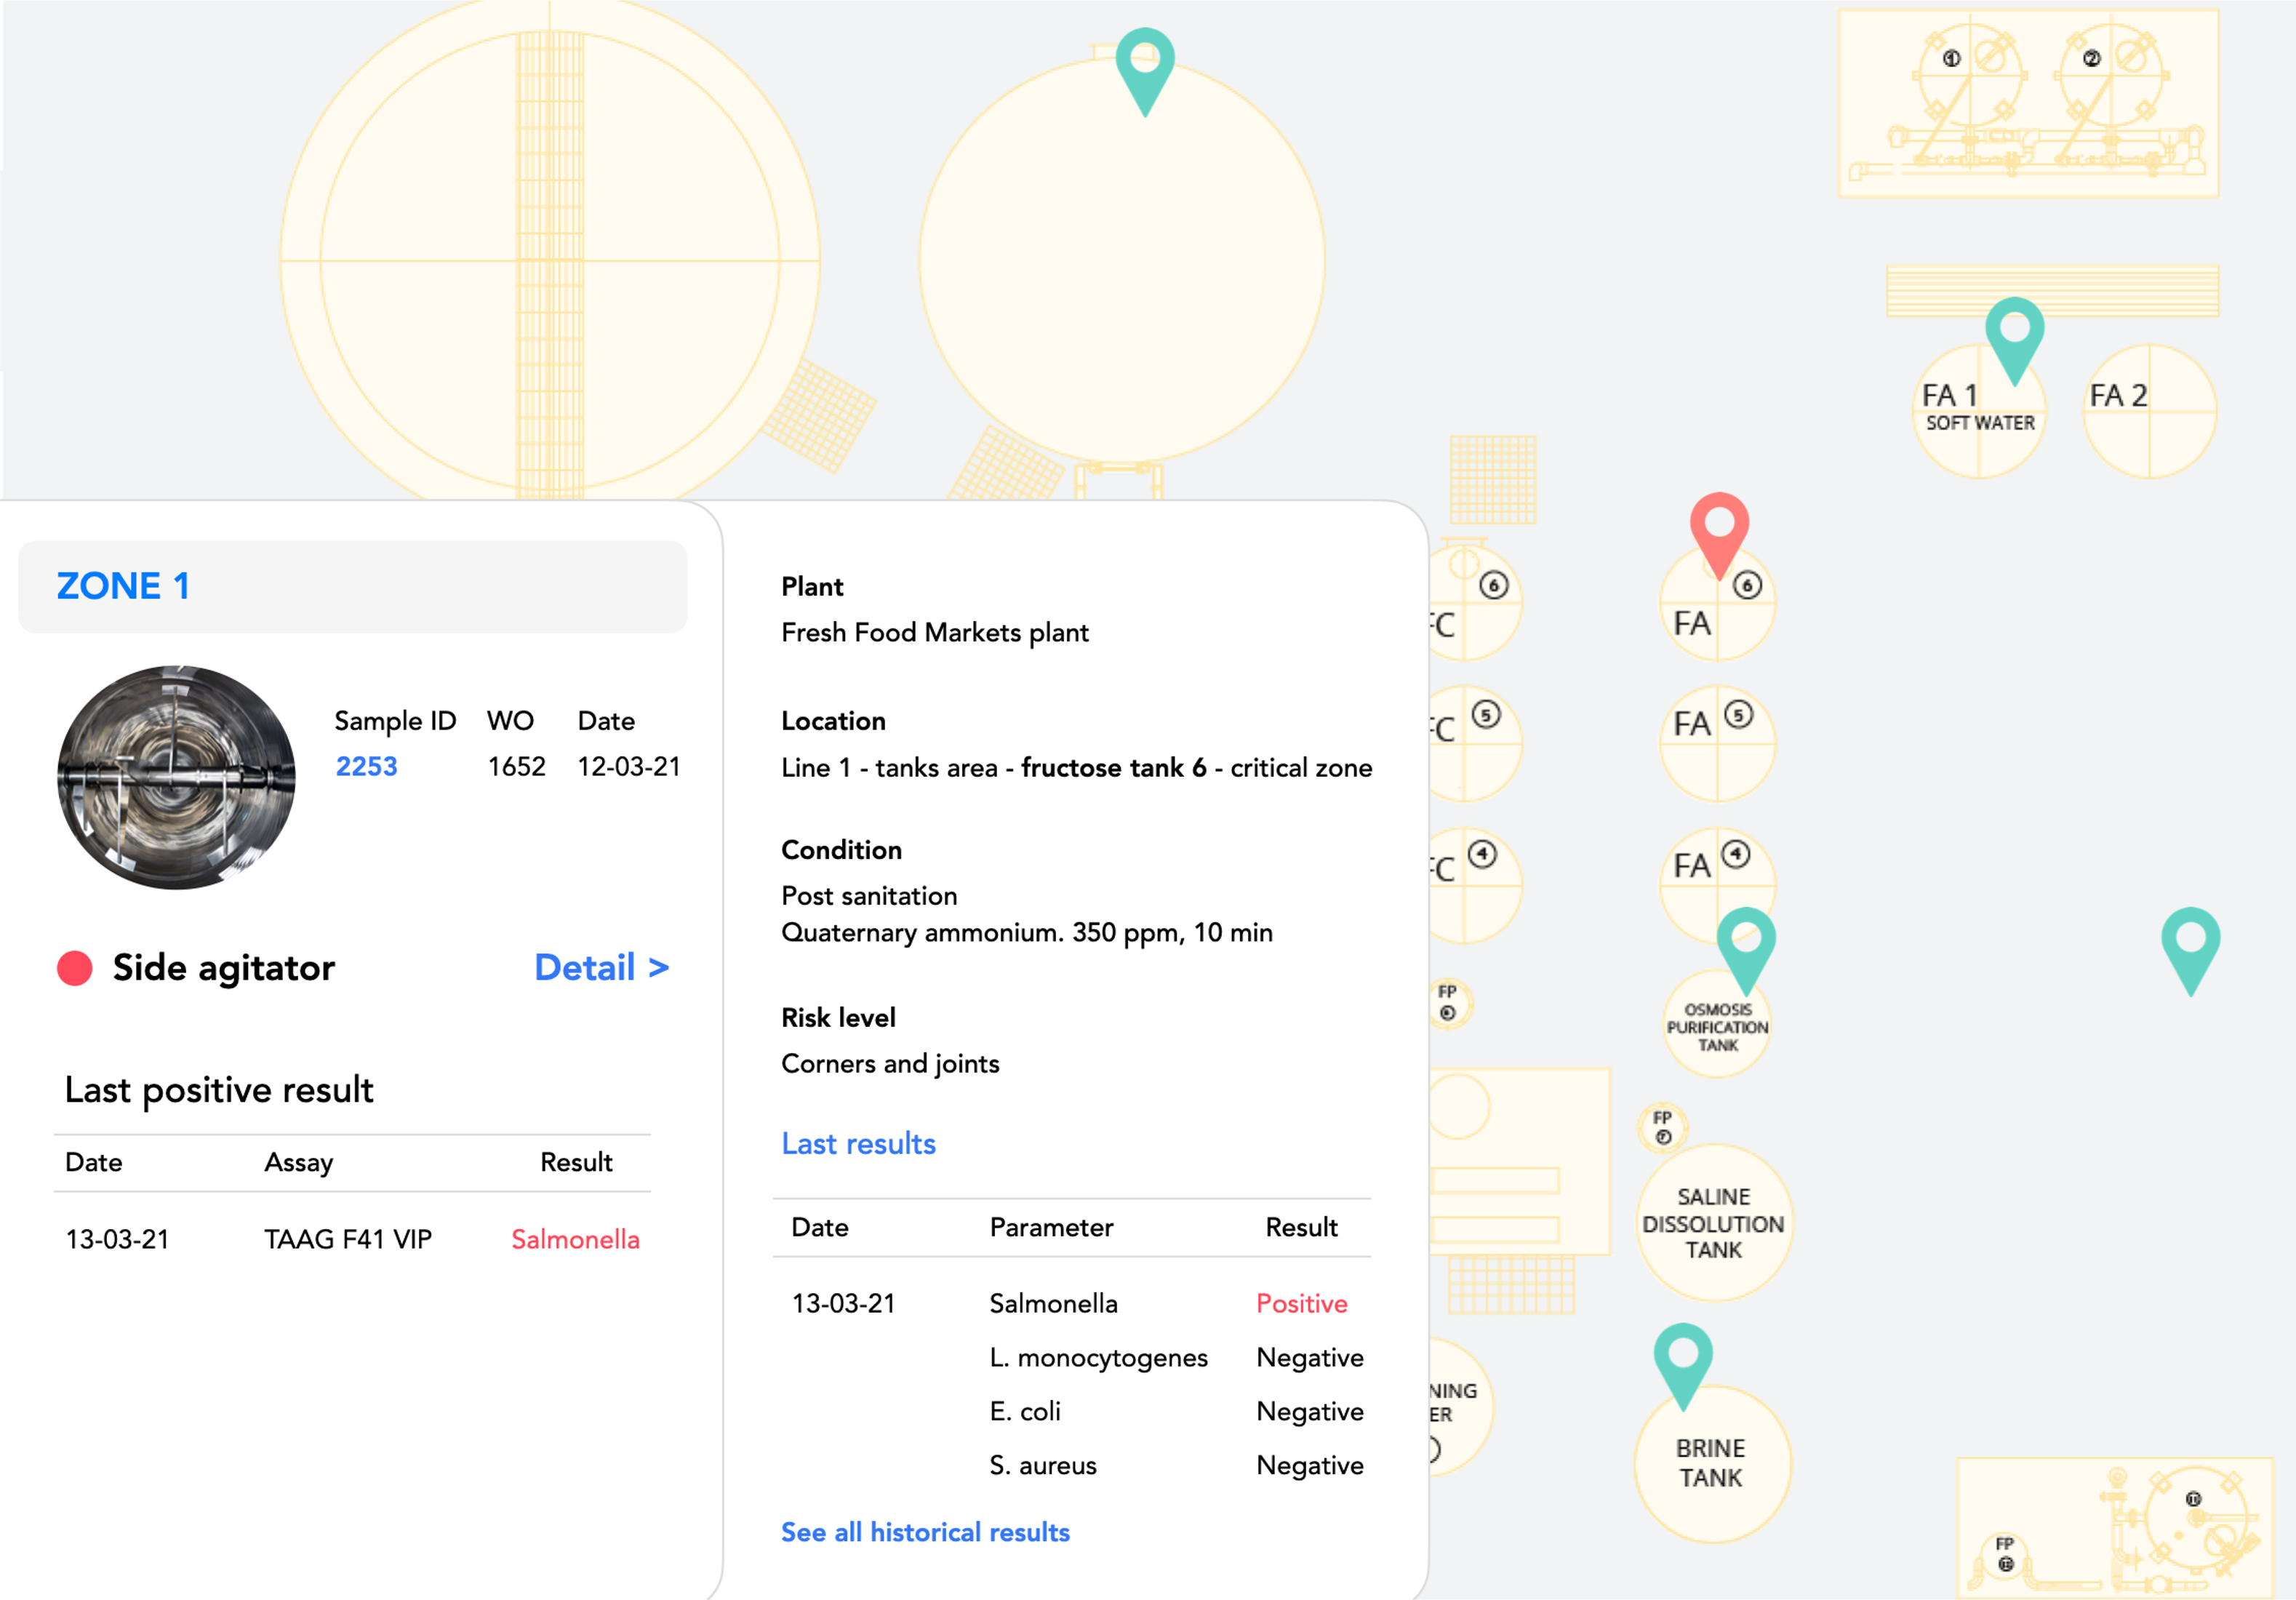The image size is (2296, 1600).
Task: Select the FA 5 tank on the map
Action: tap(1717, 743)
